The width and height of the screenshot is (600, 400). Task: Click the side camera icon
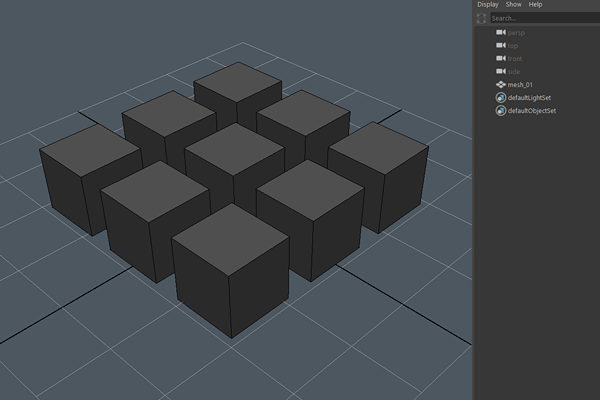[501, 71]
